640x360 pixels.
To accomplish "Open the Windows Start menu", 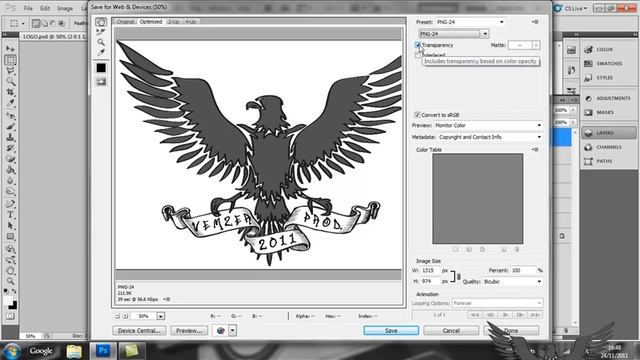I will pyautogui.click(x=12, y=351).
